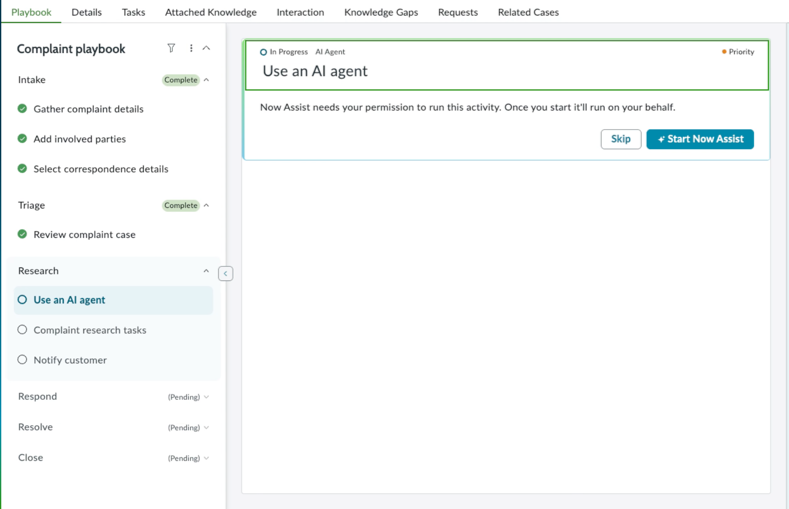Viewport: 789px width, 509px height.
Task: Click the In Progress status icon
Action: pyautogui.click(x=263, y=52)
